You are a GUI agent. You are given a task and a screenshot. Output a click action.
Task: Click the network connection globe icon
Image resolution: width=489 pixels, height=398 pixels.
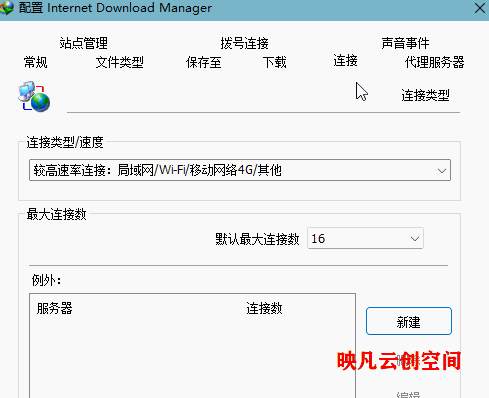pos(34,96)
